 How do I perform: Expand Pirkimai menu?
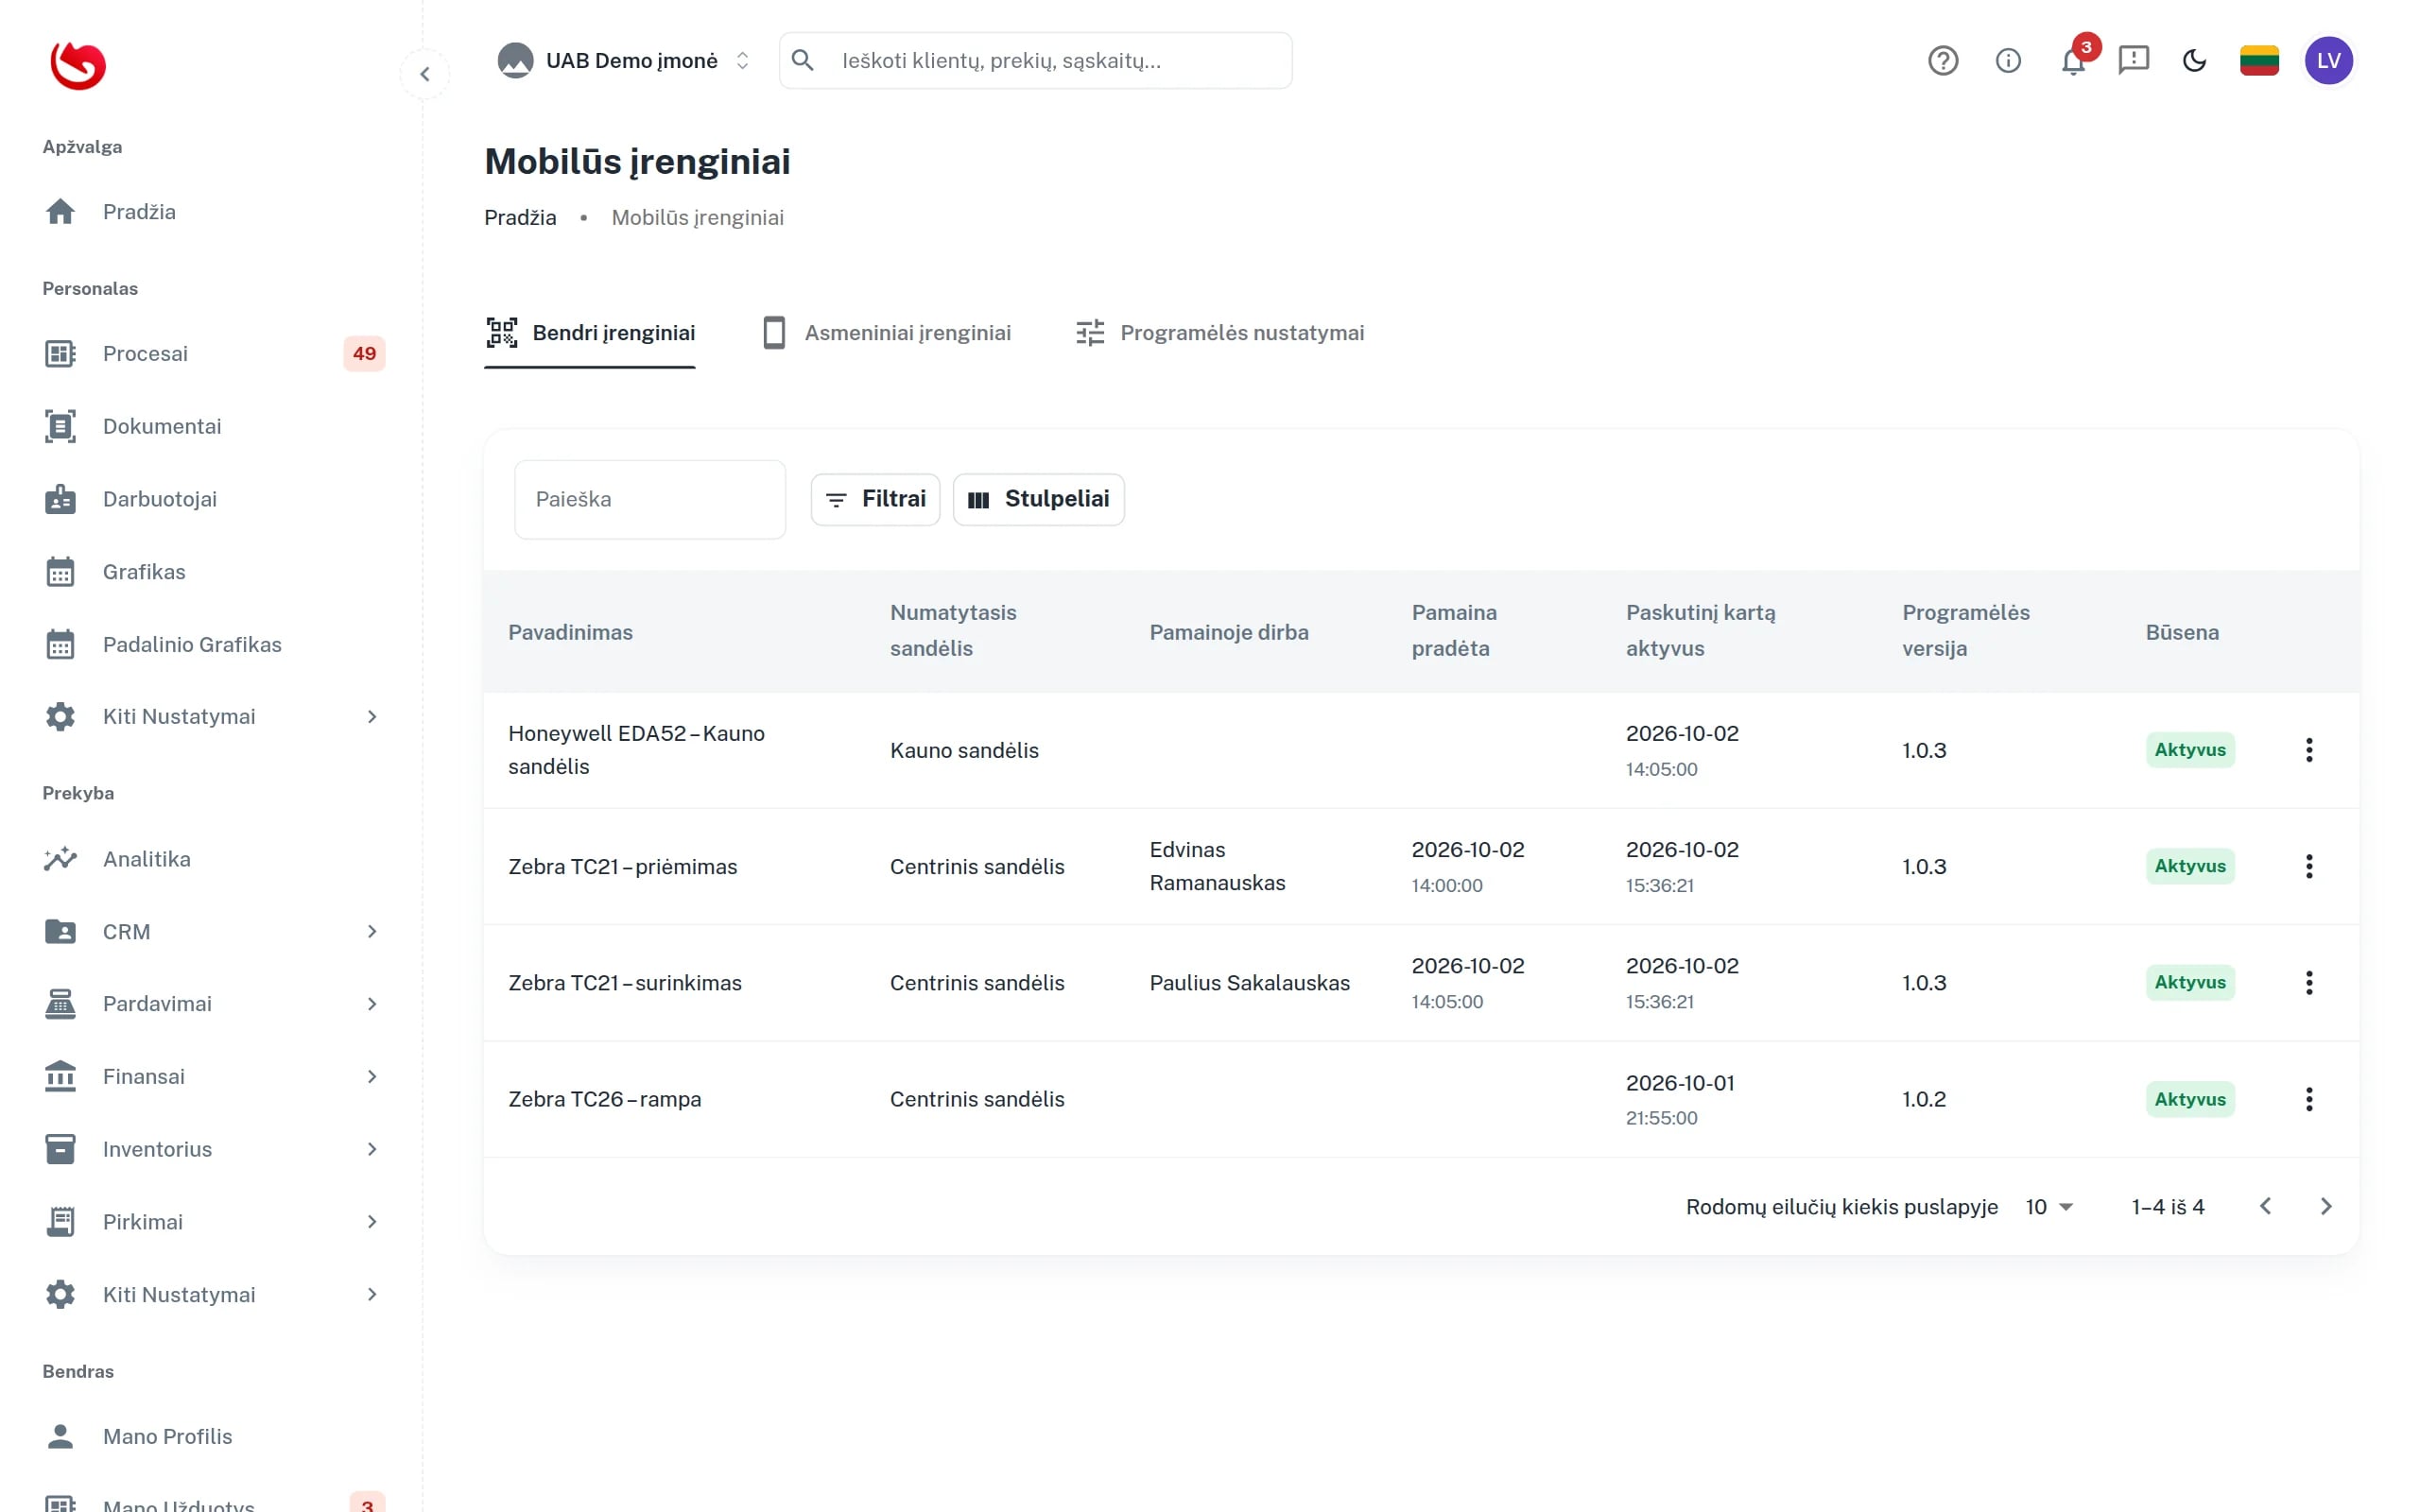click(212, 1222)
